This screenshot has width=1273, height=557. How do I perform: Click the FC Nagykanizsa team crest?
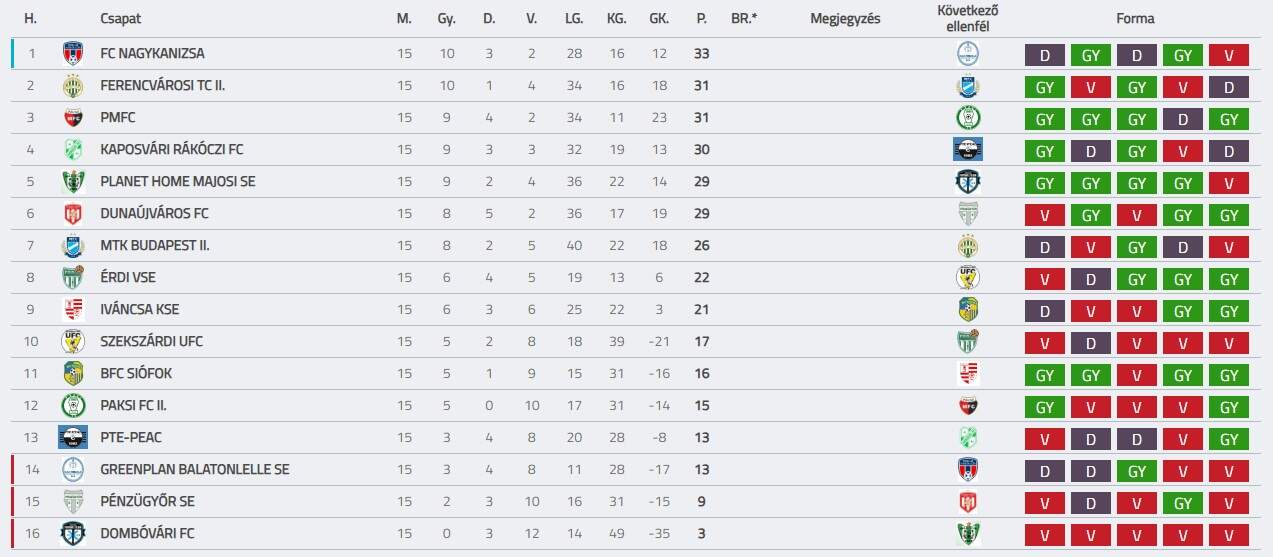(x=72, y=54)
